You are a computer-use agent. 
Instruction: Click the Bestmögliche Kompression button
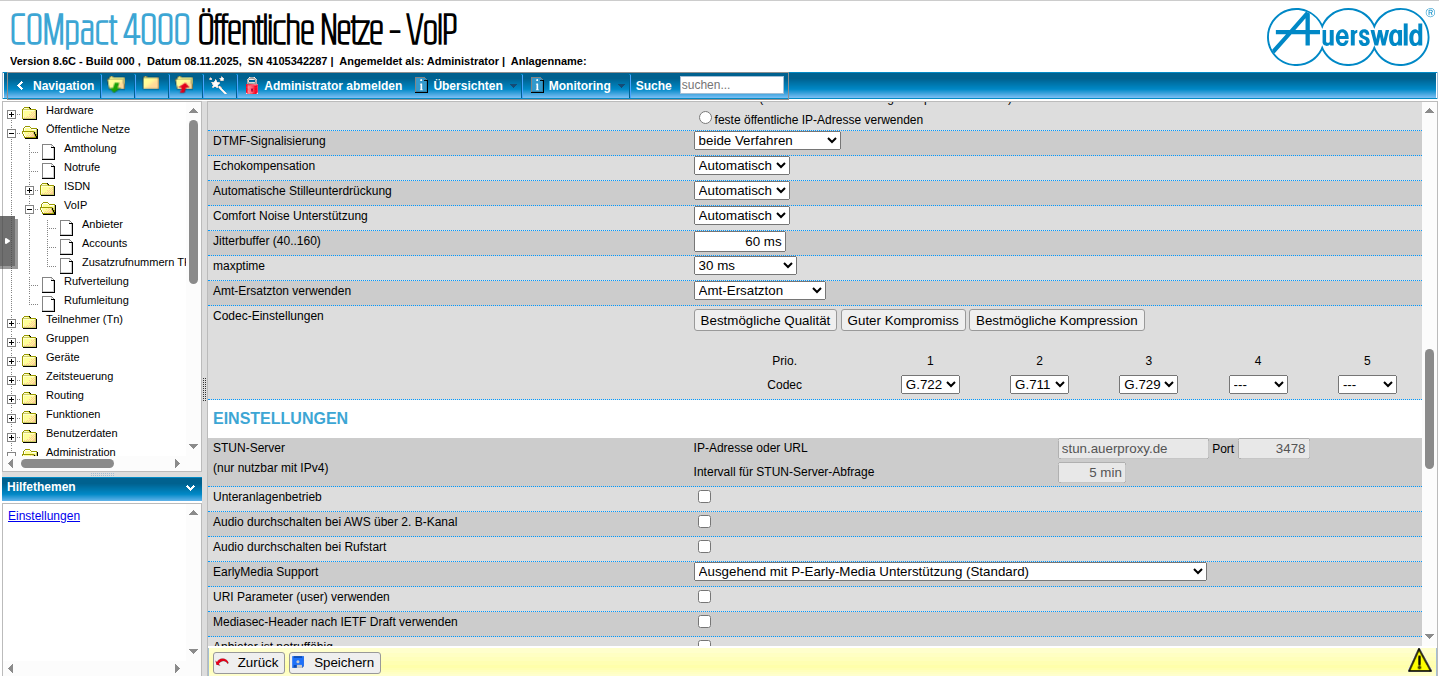[1057, 321]
